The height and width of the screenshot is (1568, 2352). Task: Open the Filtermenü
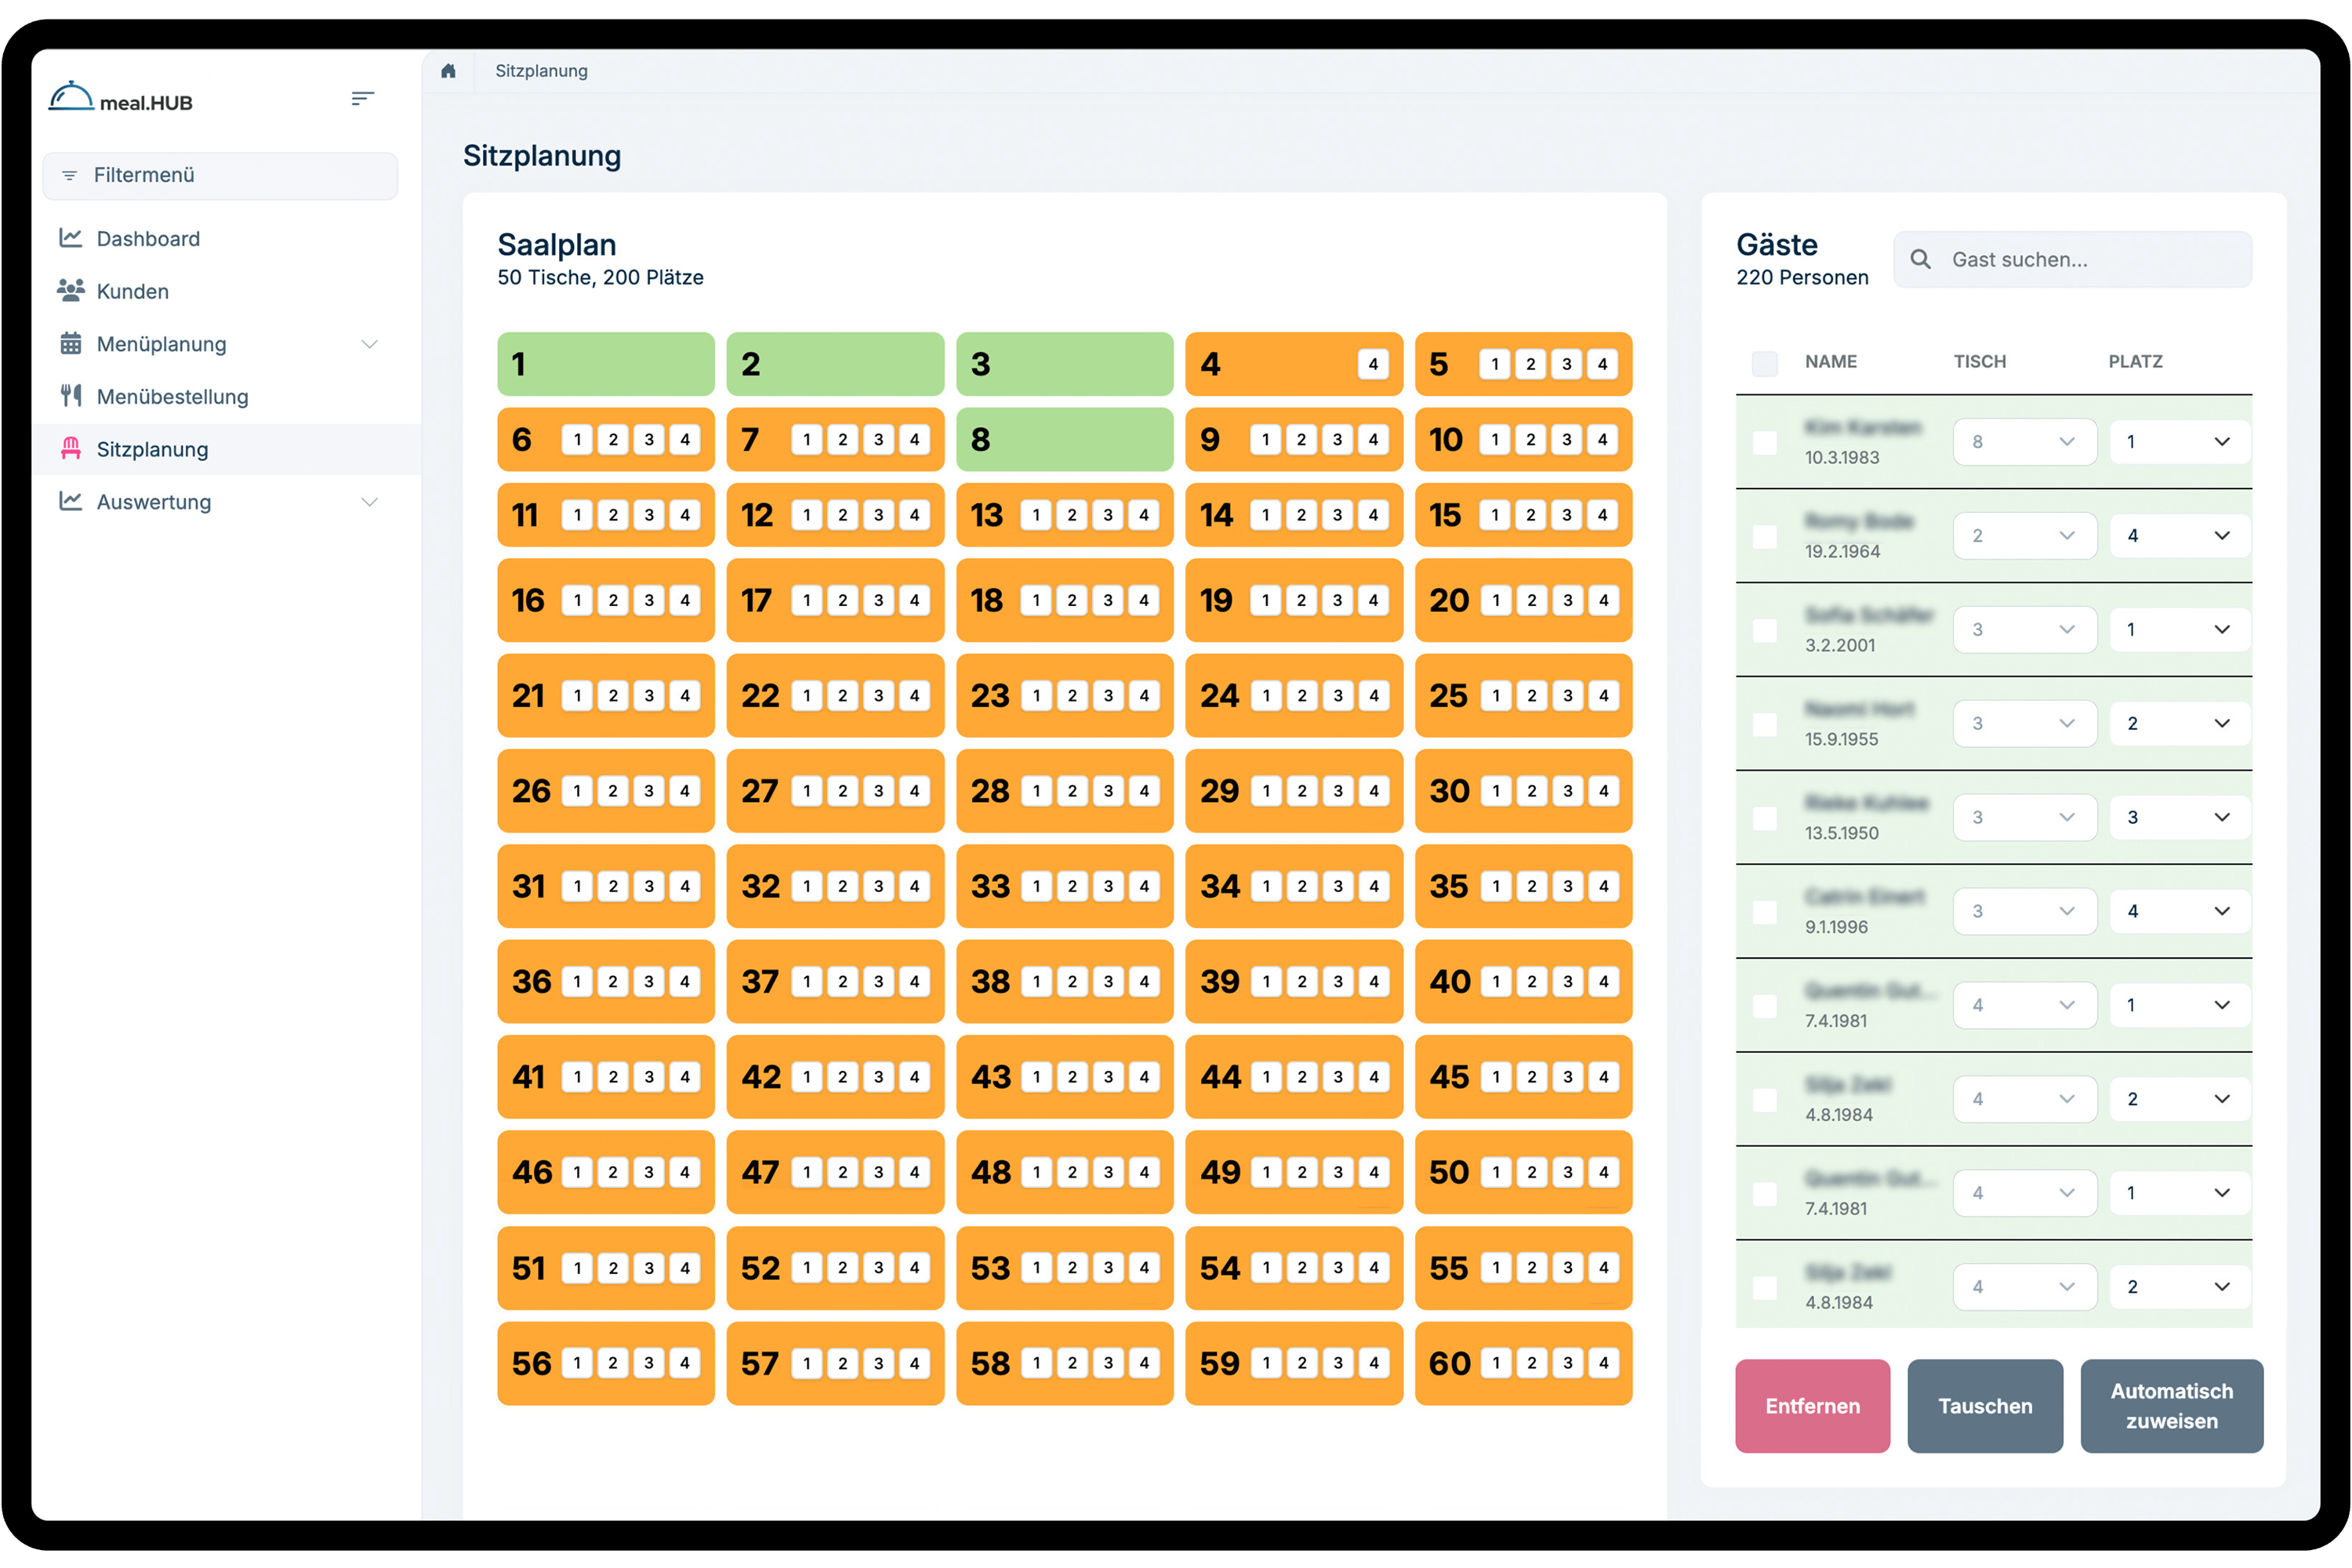click(x=220, y=176)
